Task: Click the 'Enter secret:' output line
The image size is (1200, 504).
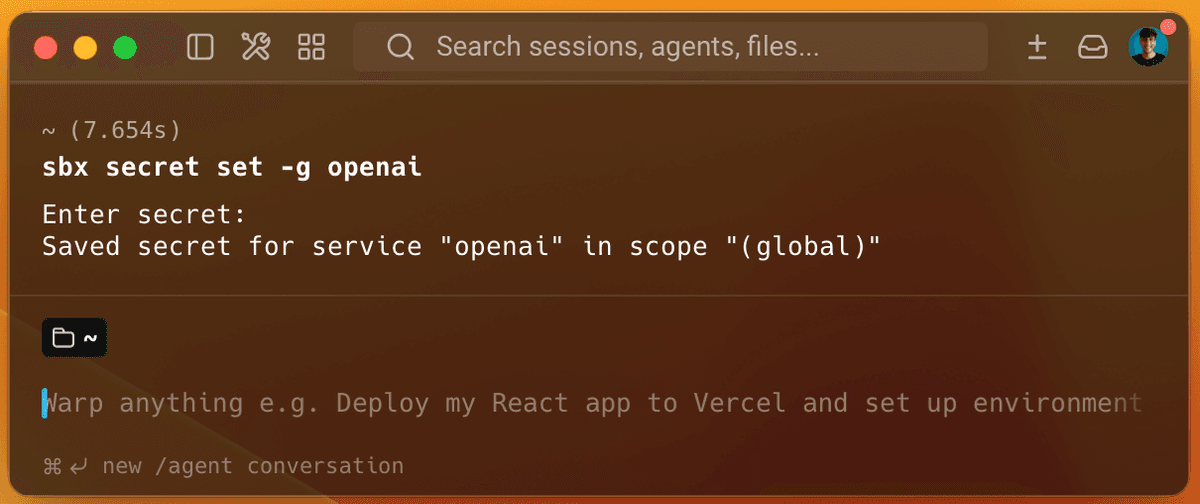Action: pos(144,216)
